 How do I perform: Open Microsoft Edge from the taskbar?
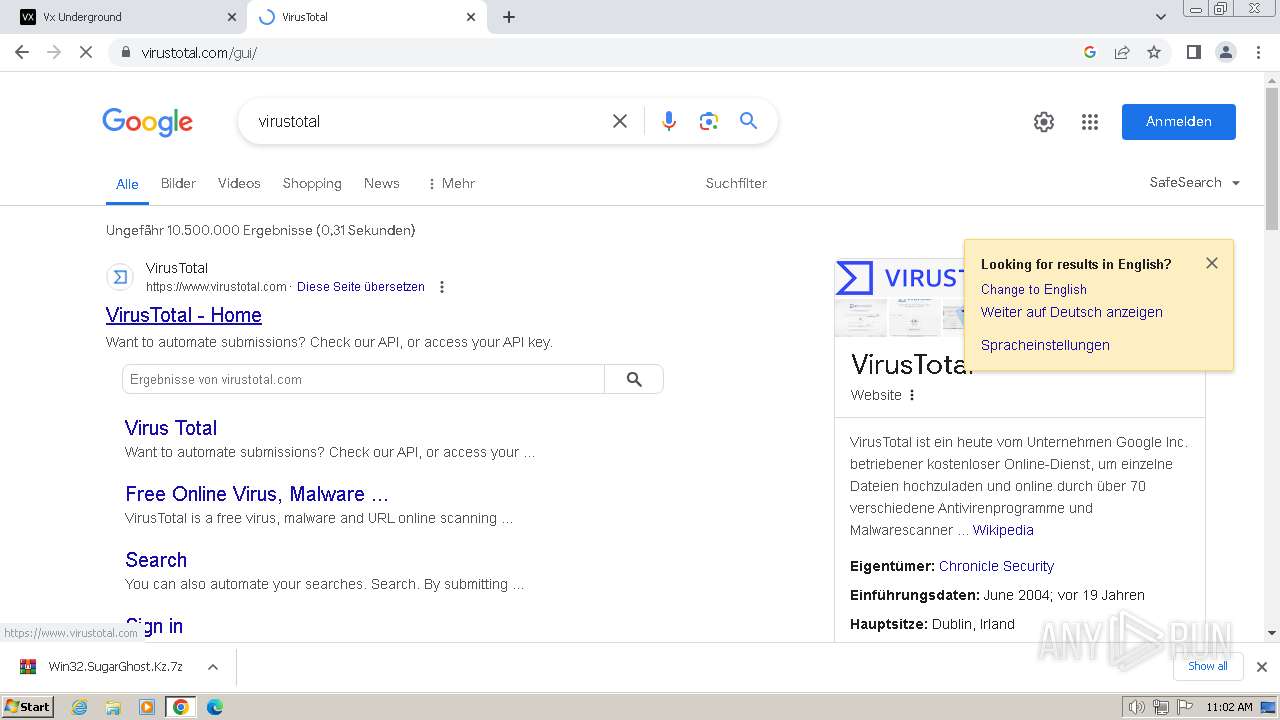click(214, 707)
